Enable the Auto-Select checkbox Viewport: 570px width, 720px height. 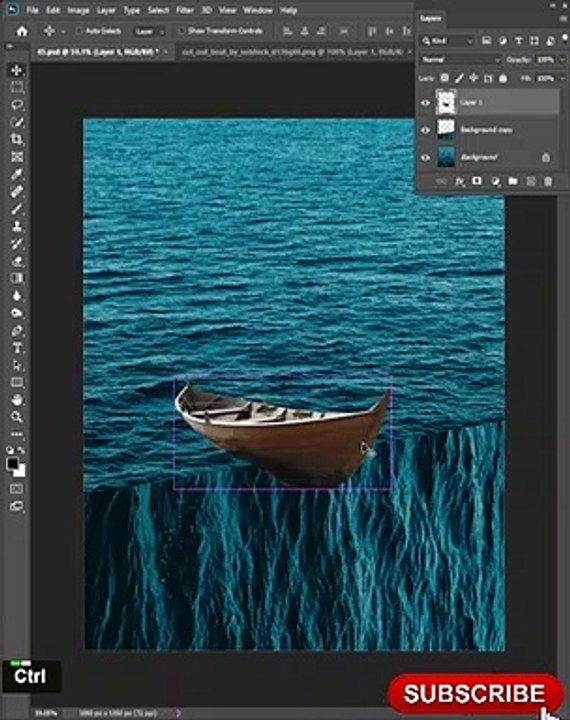[x=79, y=31]
